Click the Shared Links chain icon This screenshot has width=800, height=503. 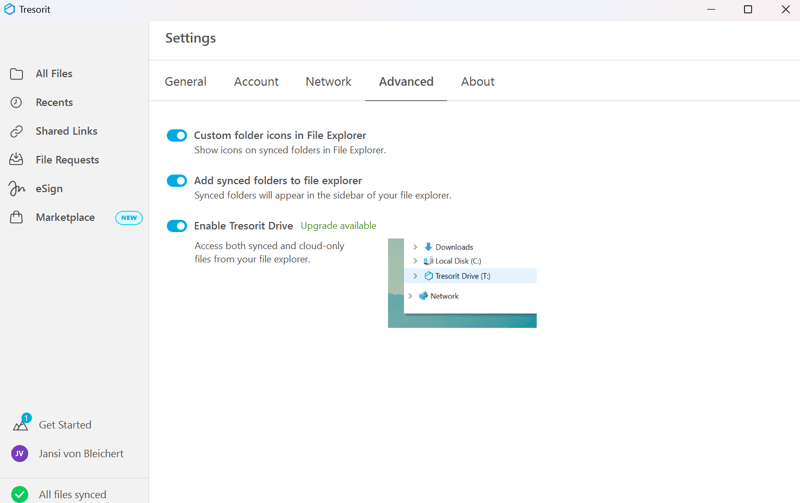(16, 131)
